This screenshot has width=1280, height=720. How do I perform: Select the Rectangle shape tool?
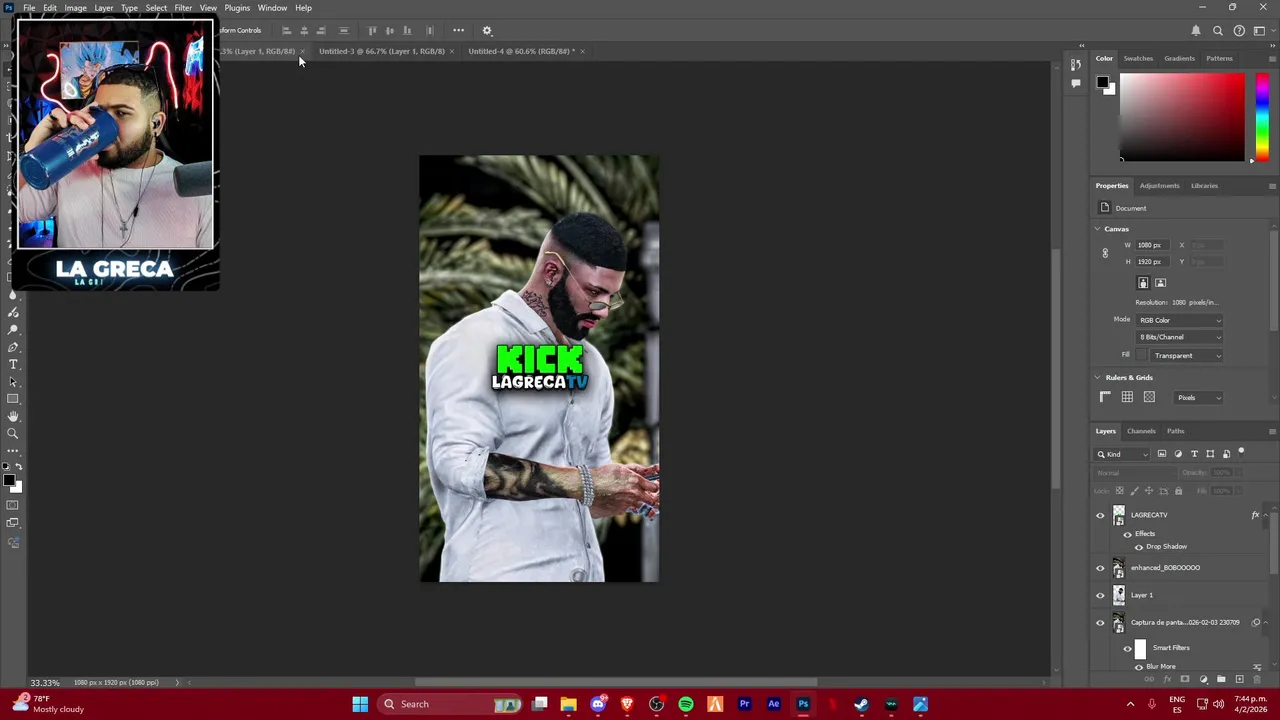(13, 399)
